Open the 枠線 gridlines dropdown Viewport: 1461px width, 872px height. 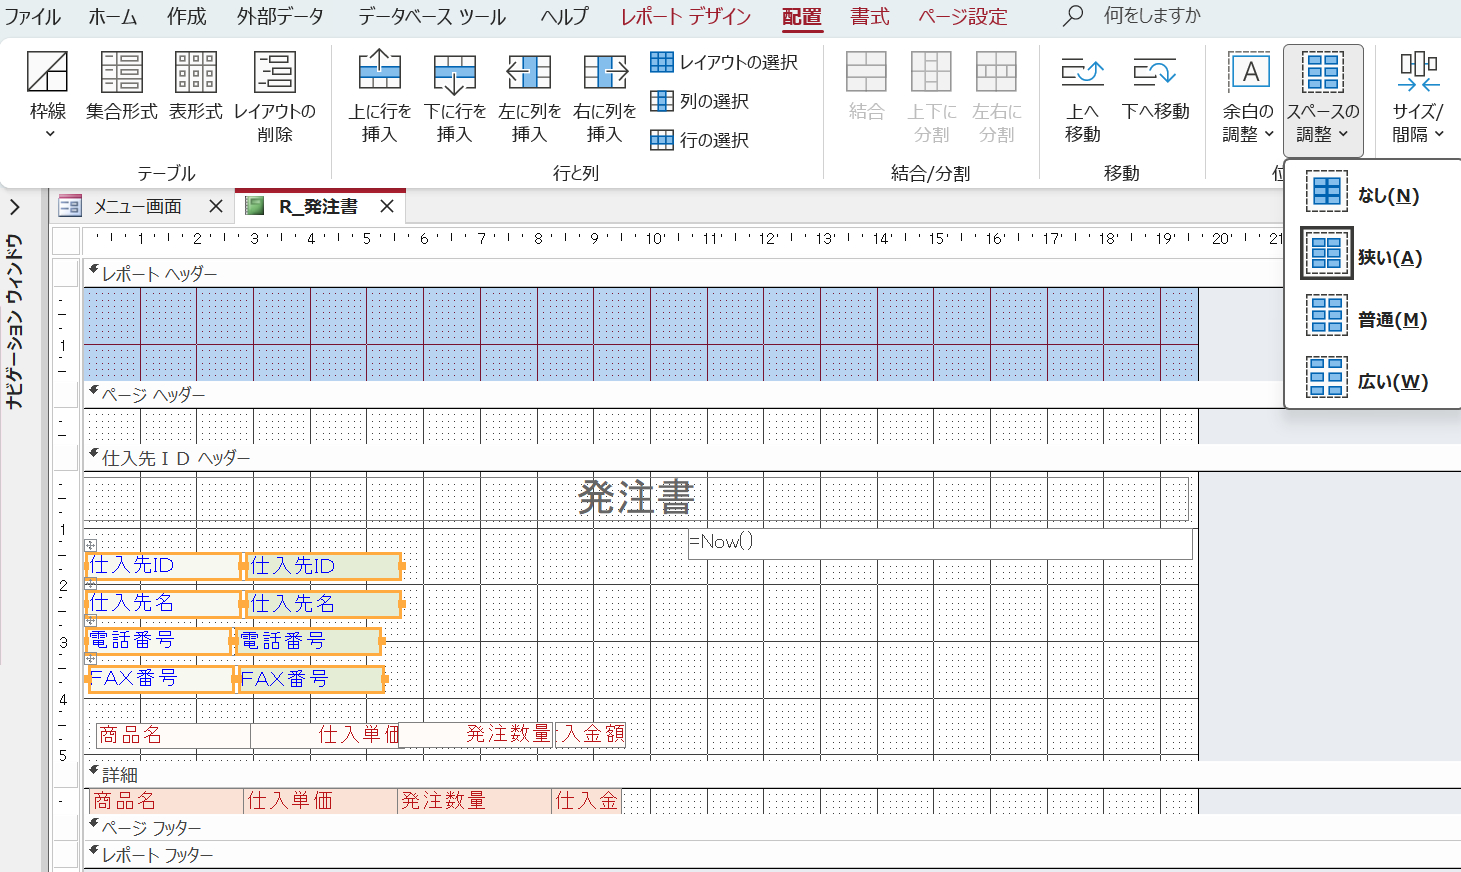coord(48,96)
